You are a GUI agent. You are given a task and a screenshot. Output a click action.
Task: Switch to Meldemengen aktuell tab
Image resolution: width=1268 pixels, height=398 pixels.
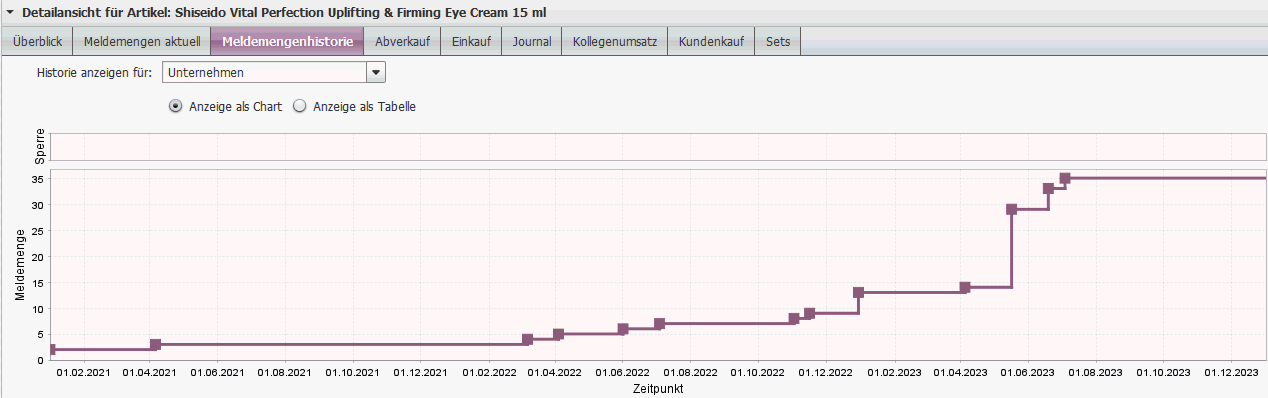(x=141, y=42)
